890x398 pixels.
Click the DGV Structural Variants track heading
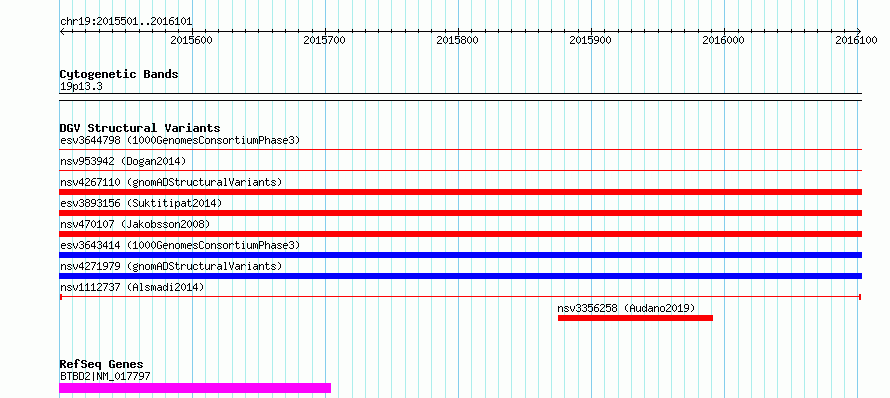pos(140,128)
